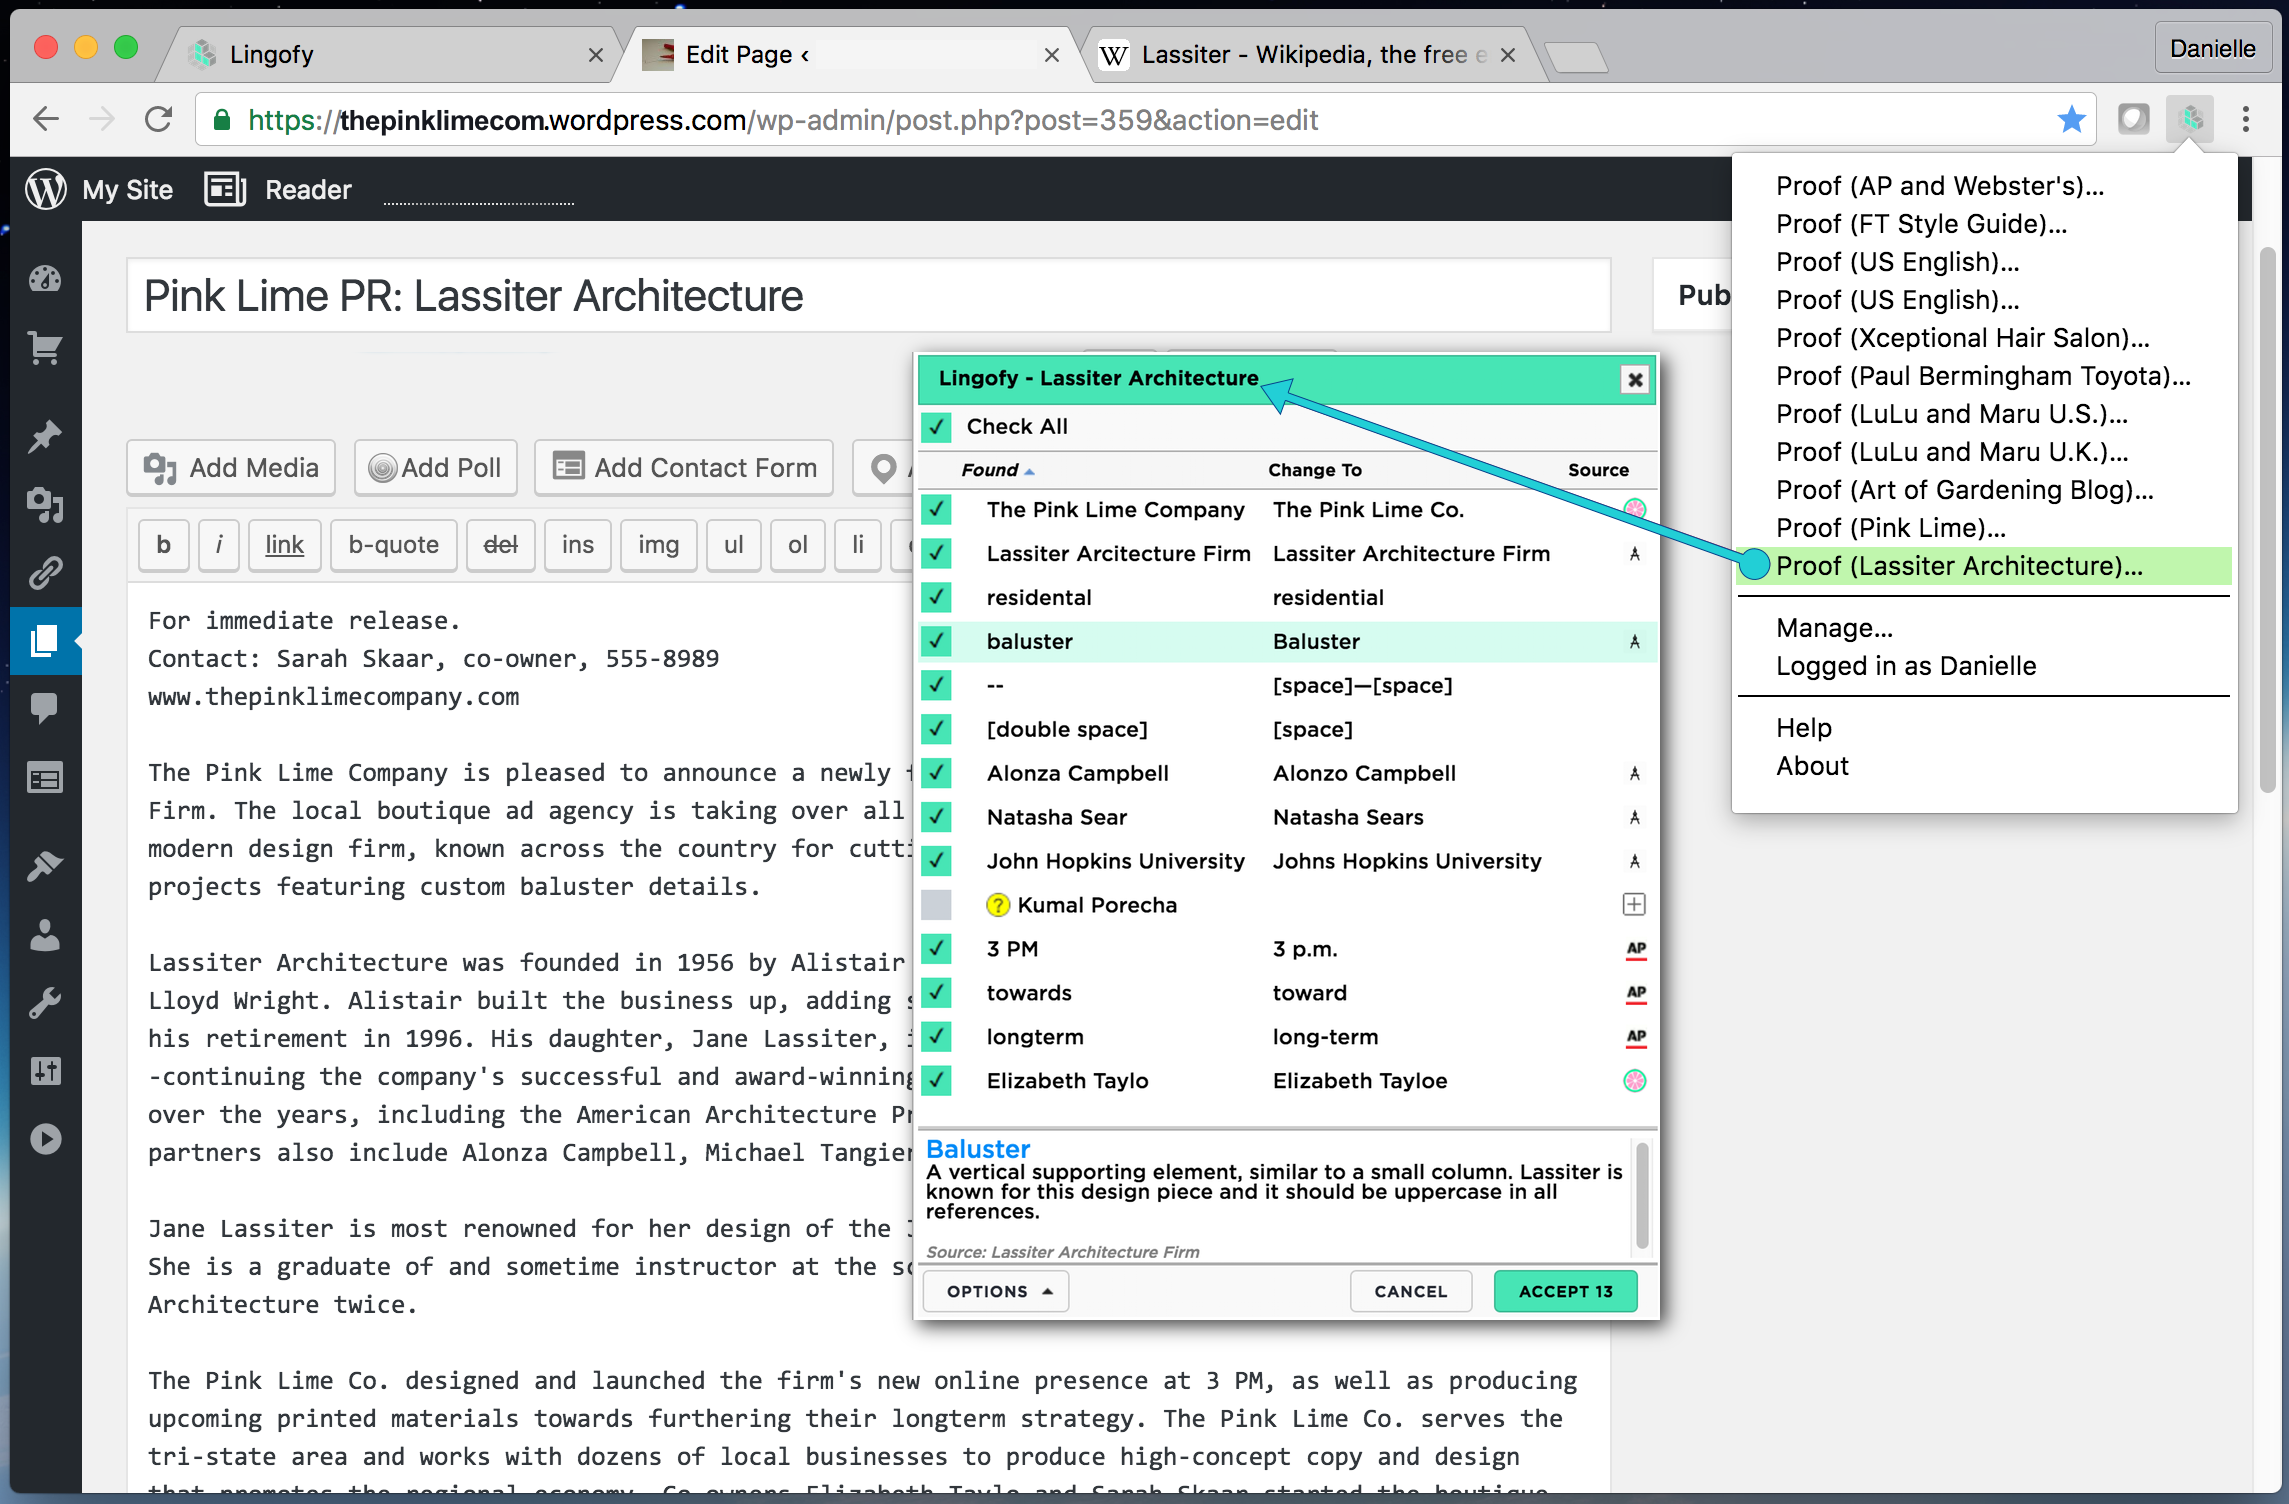Open the Feedback form icon in sidebar
This screenshot has width=2289, height=1504.
[45, 778]
